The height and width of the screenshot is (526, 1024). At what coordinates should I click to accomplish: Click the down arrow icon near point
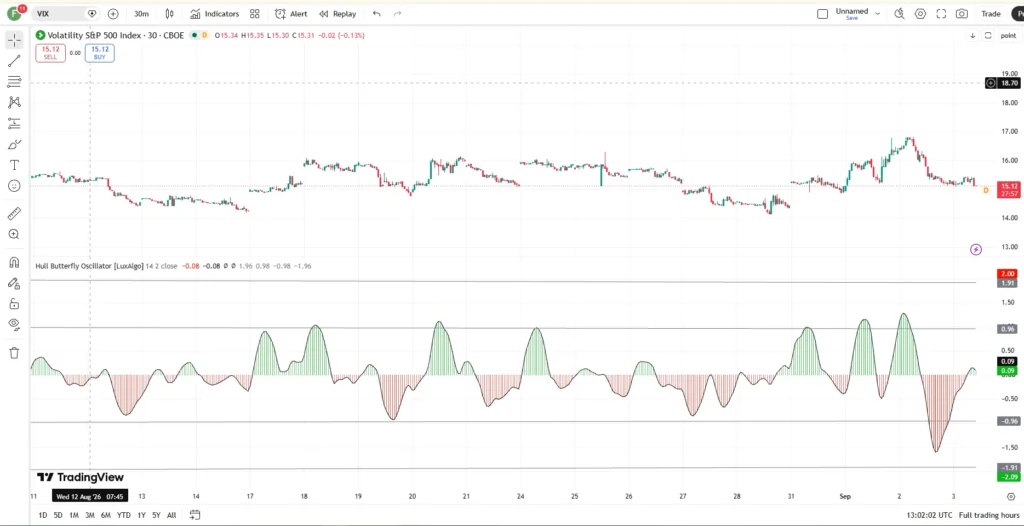click(x=972, y=35)
